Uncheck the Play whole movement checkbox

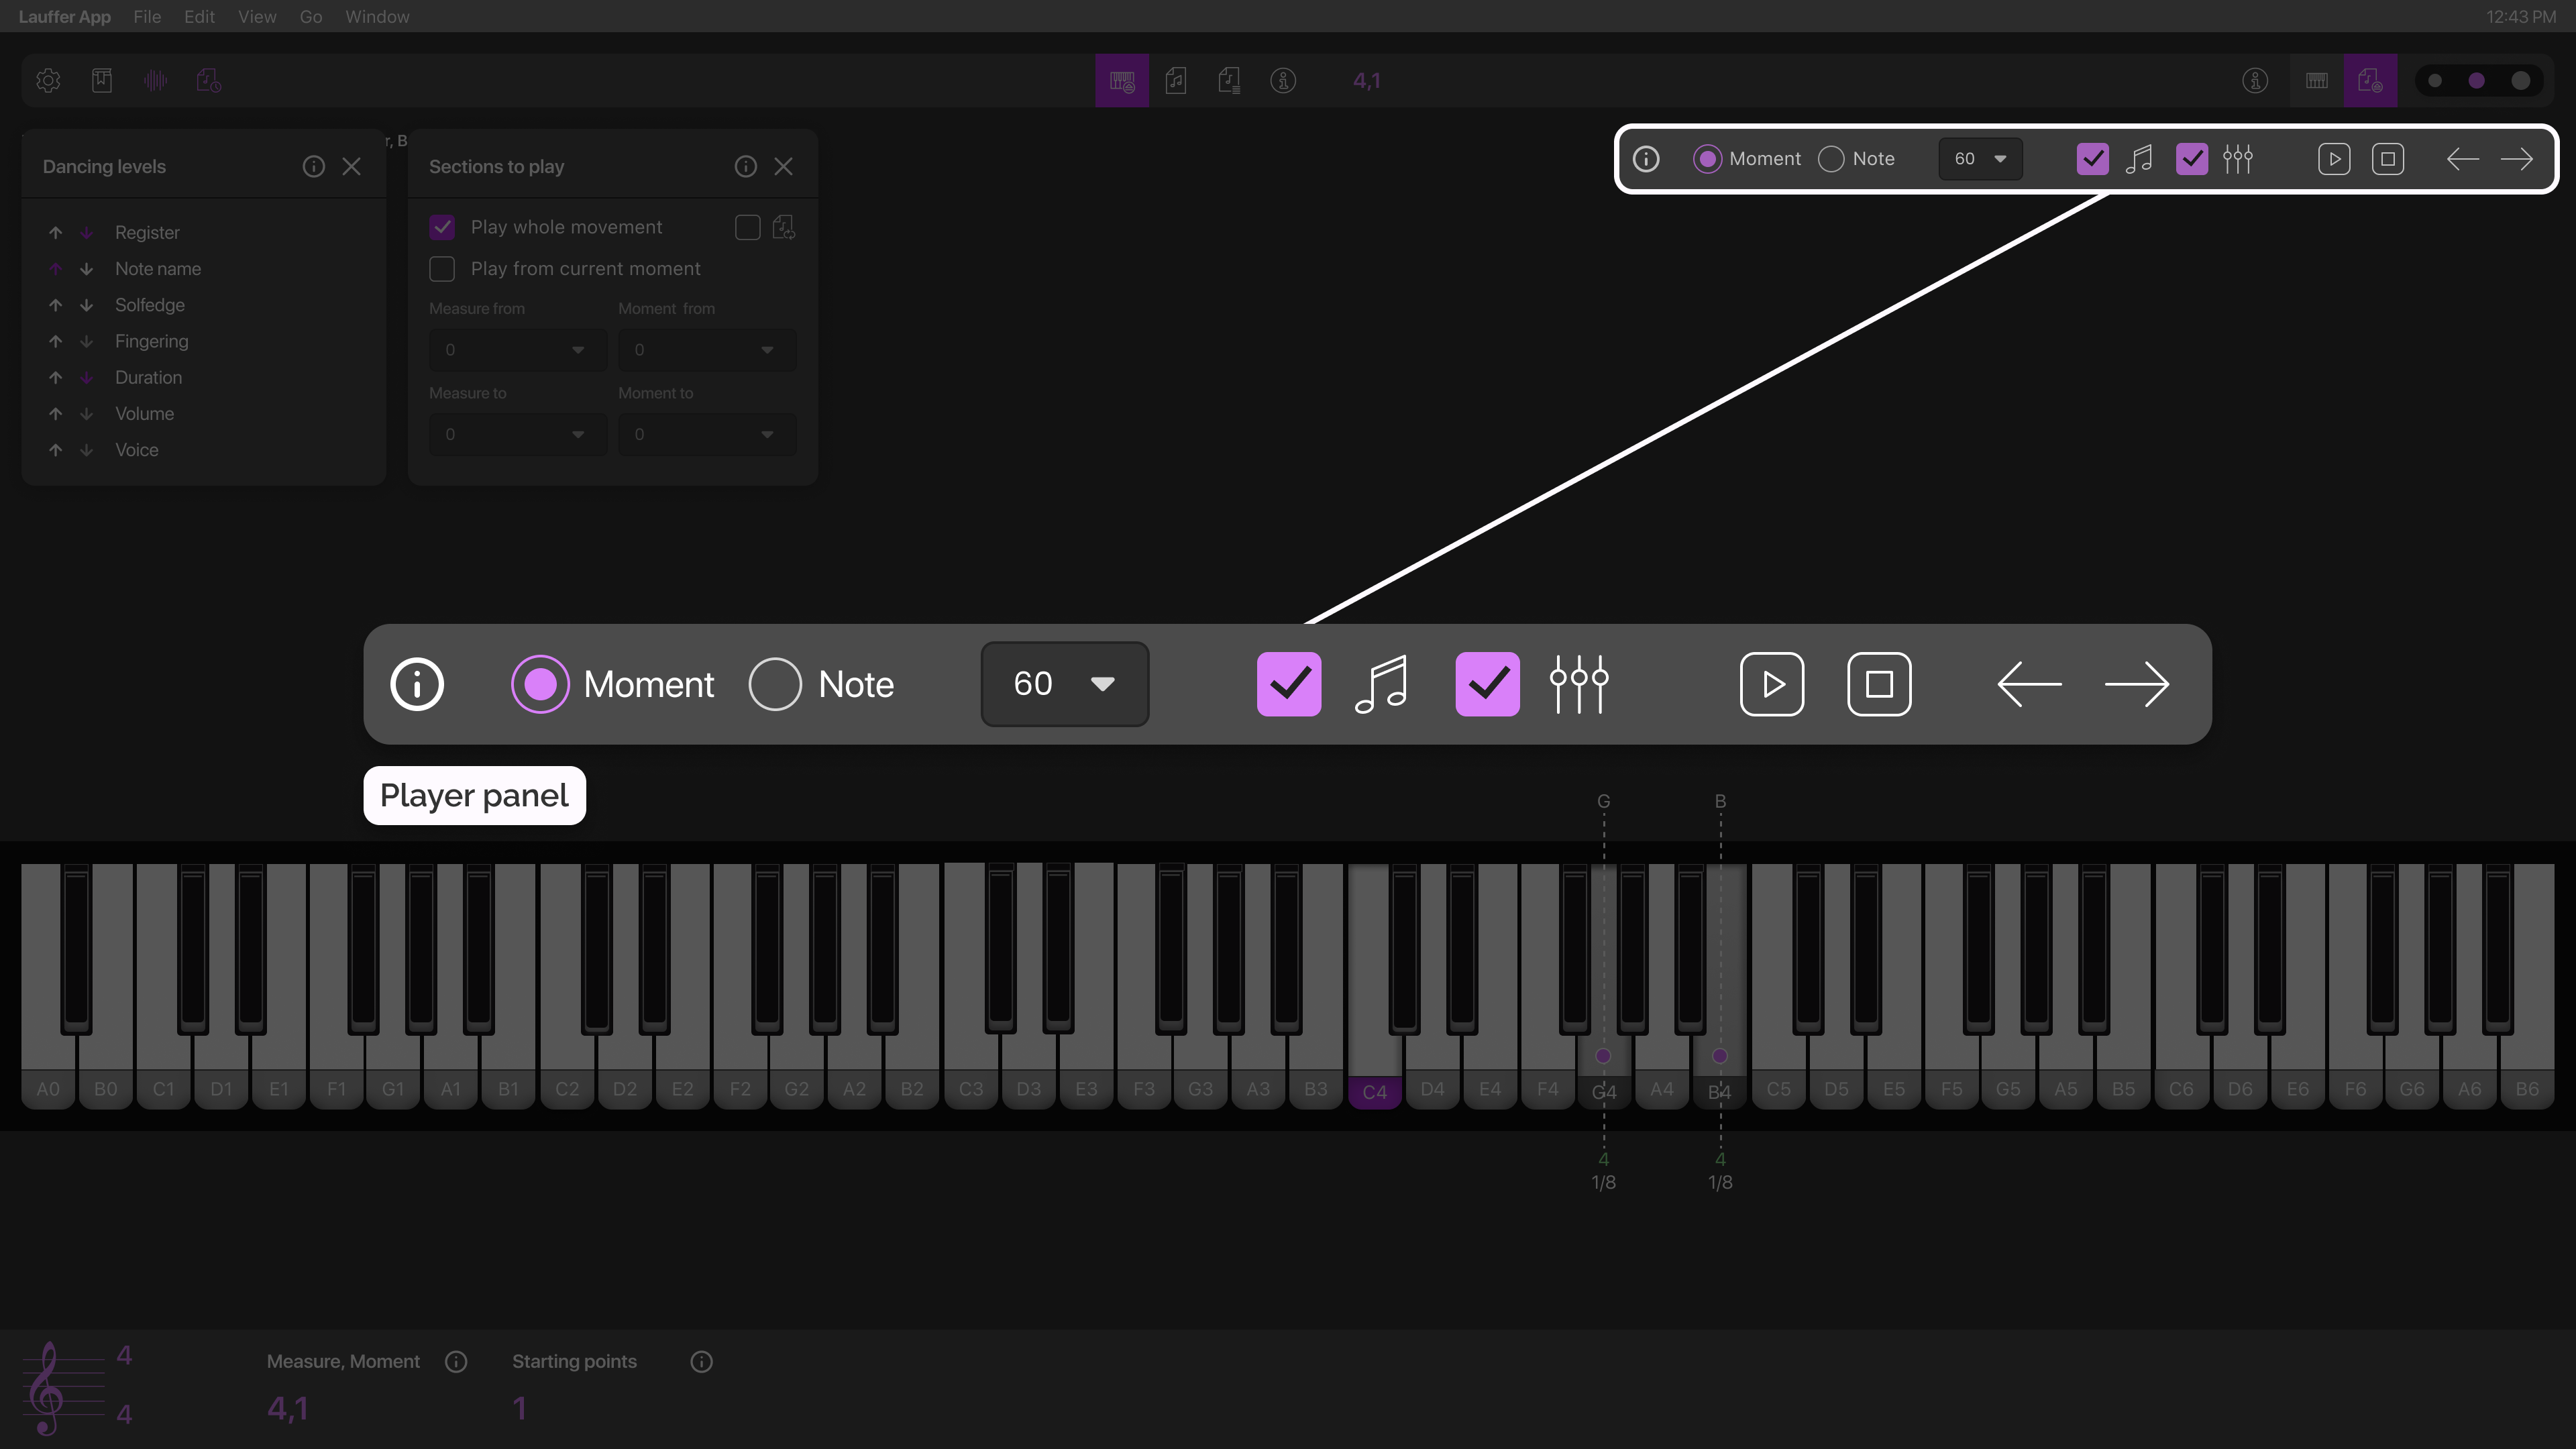[x=442, y=228]
